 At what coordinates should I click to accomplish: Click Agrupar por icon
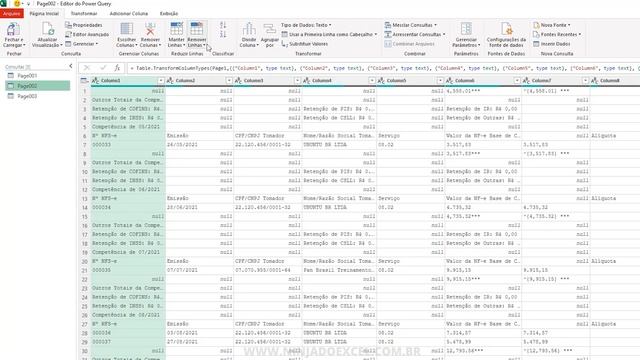tap(269, 29)
